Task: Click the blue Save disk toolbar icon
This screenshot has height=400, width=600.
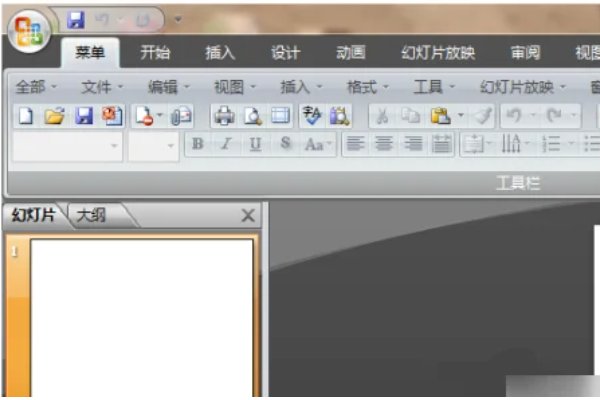Action: coord(84,116)
